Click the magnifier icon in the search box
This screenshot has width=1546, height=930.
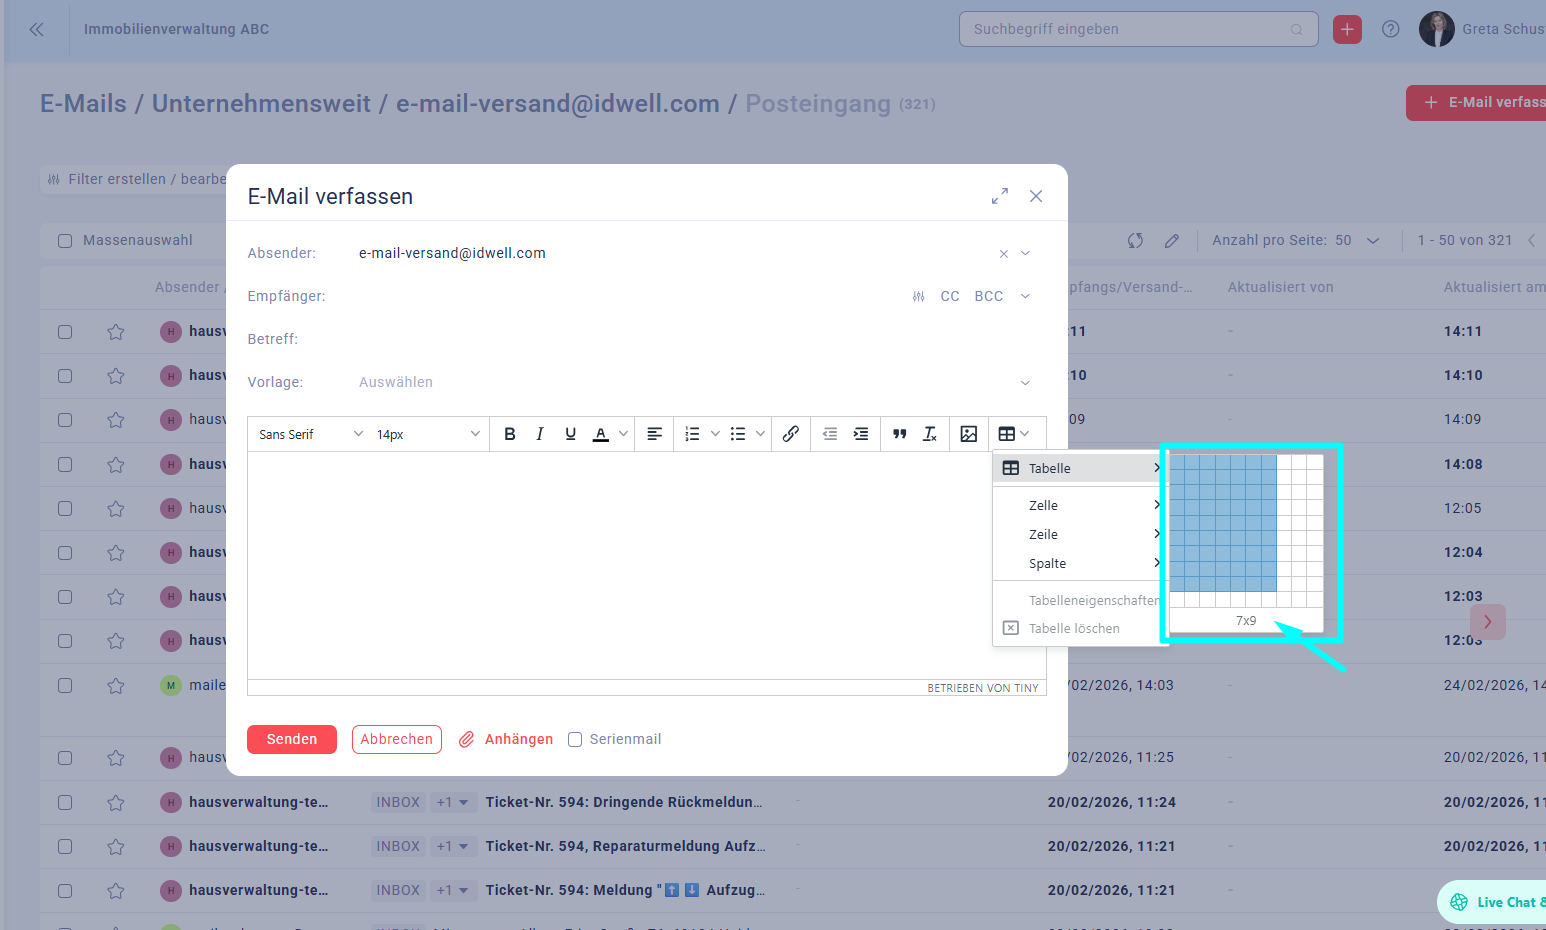[x=1297, y=30]
